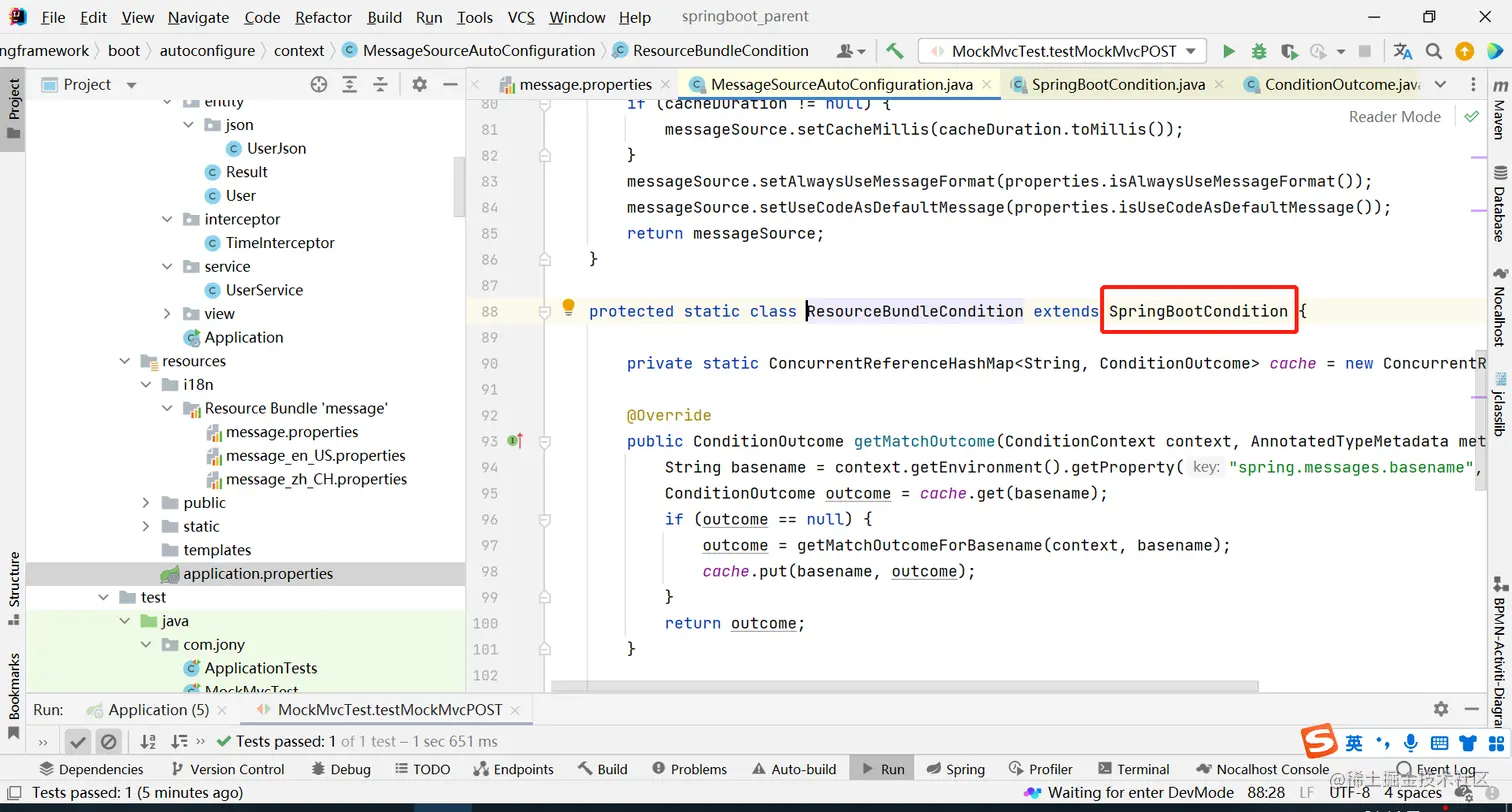1512x812 pixels.
Task: Open the Translate icon in the toolbar
Action: [1403, 51]
